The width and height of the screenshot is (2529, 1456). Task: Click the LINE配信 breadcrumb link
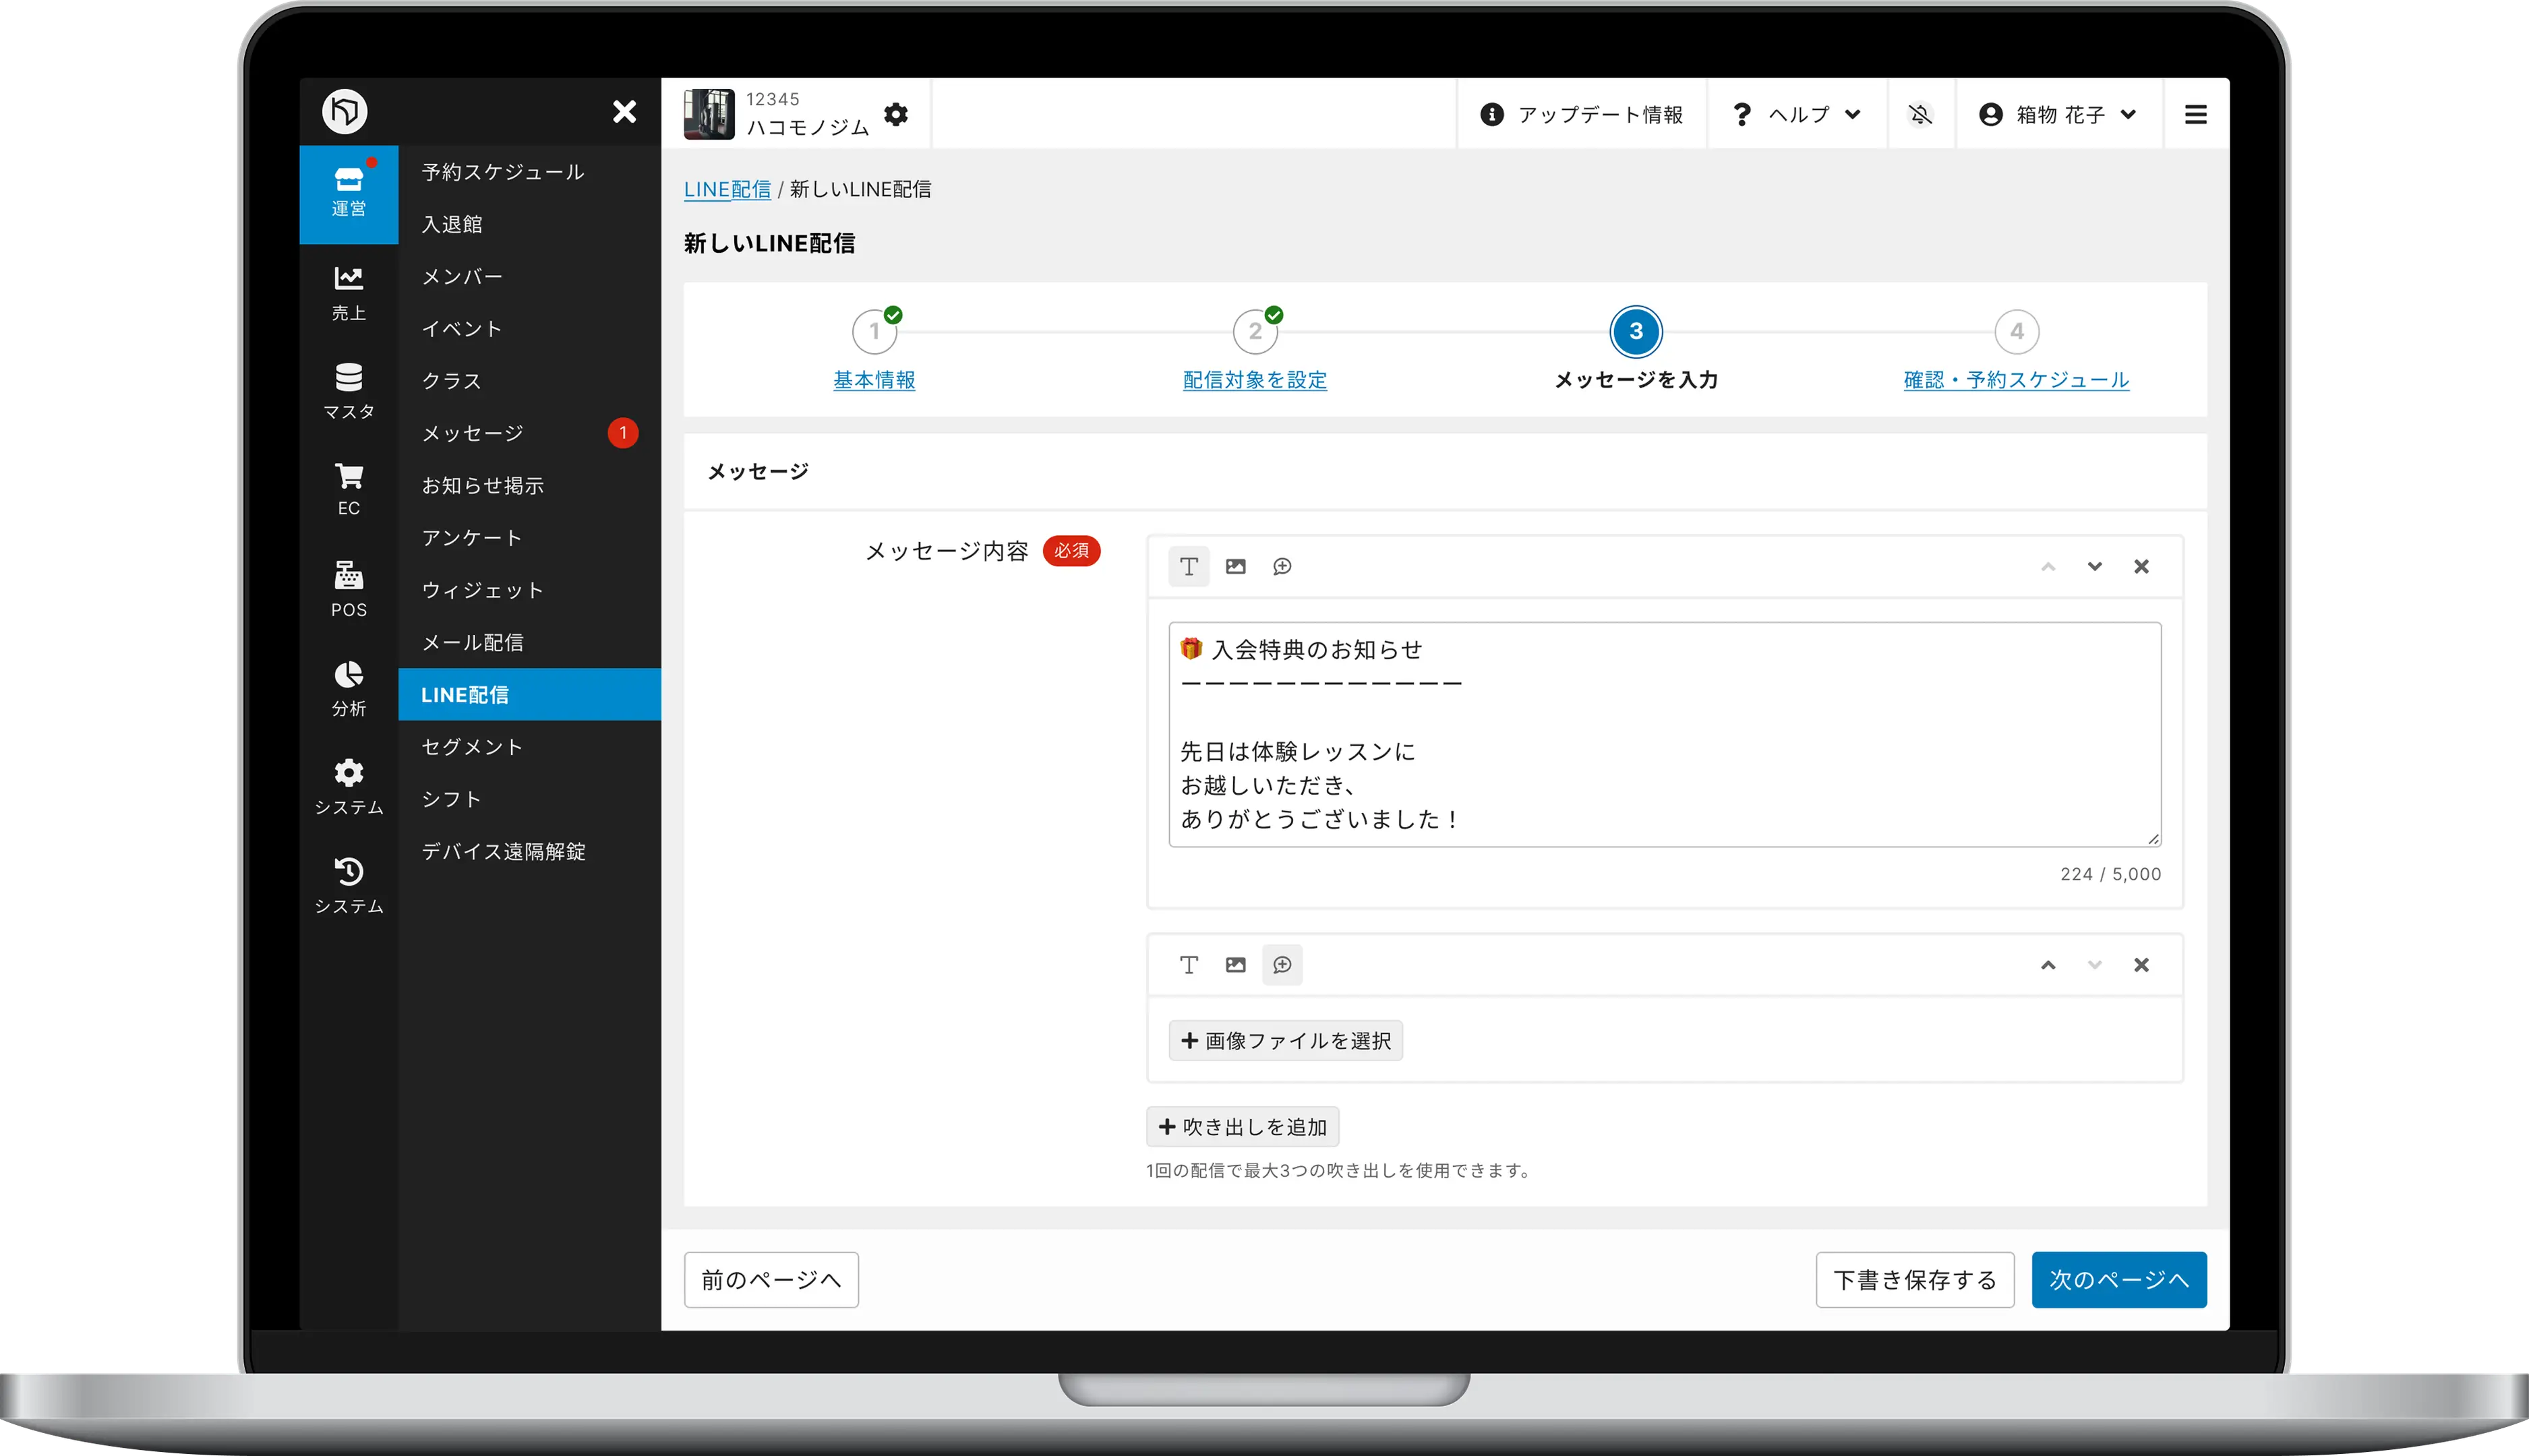click(727, 189)
